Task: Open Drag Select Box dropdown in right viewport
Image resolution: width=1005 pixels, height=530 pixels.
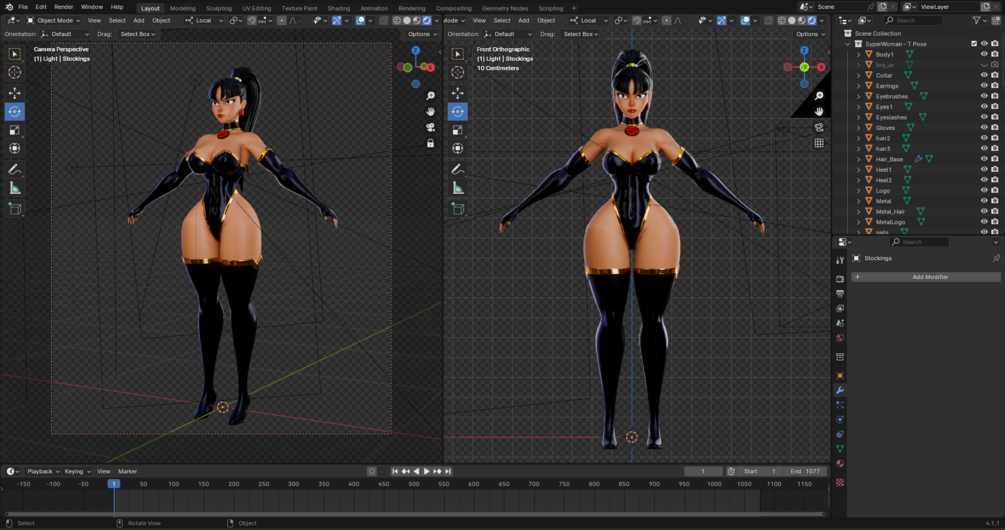Action: pyautogui.click(x=581, y=34)
